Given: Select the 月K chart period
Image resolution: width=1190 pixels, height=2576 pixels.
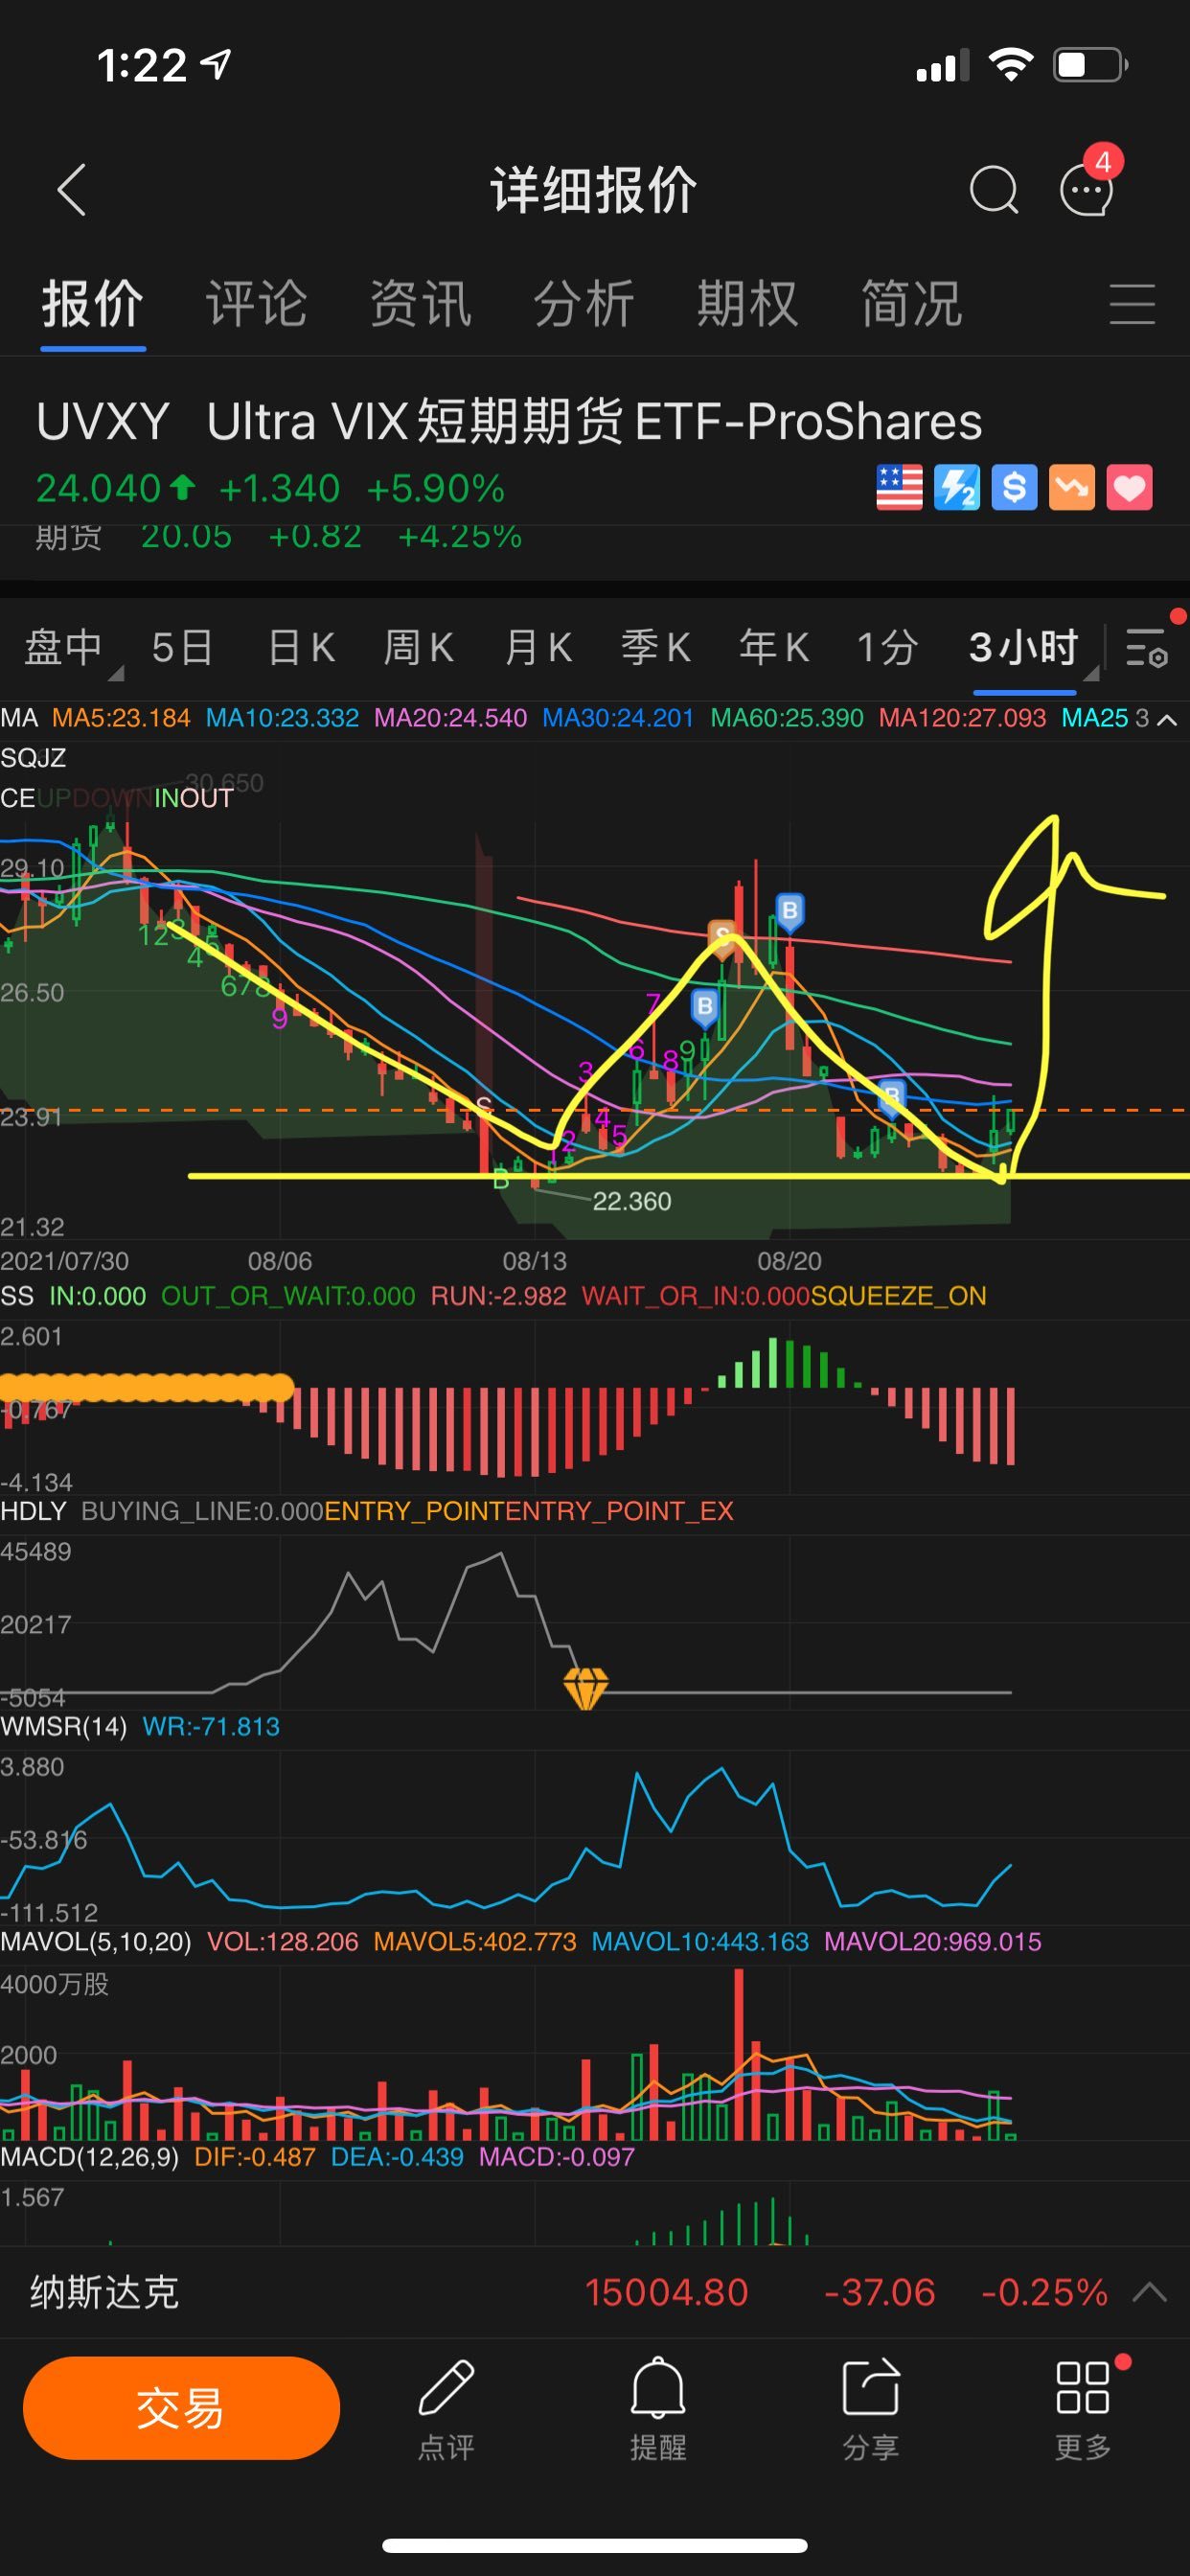Looking at the screenshot, I should click(x=538, y=648).
